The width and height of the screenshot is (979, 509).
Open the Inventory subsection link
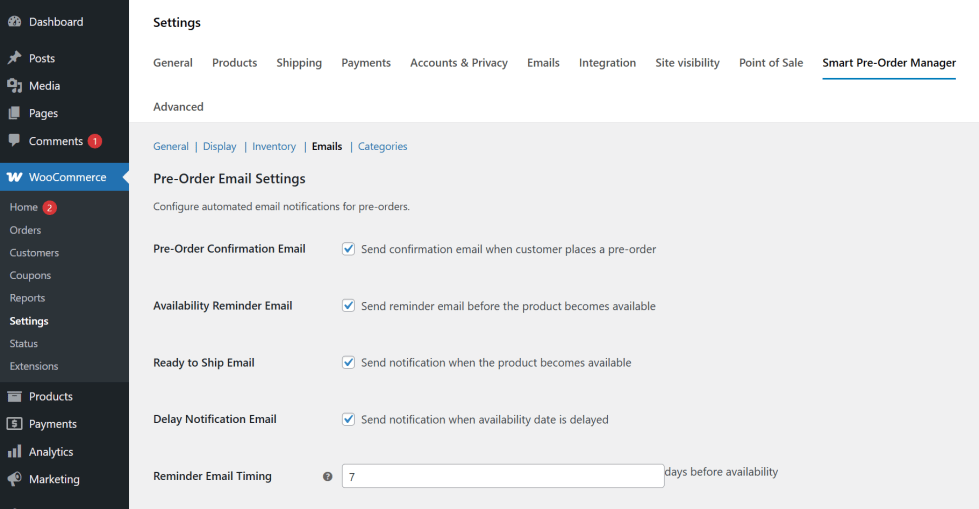(x=274, y=147)
